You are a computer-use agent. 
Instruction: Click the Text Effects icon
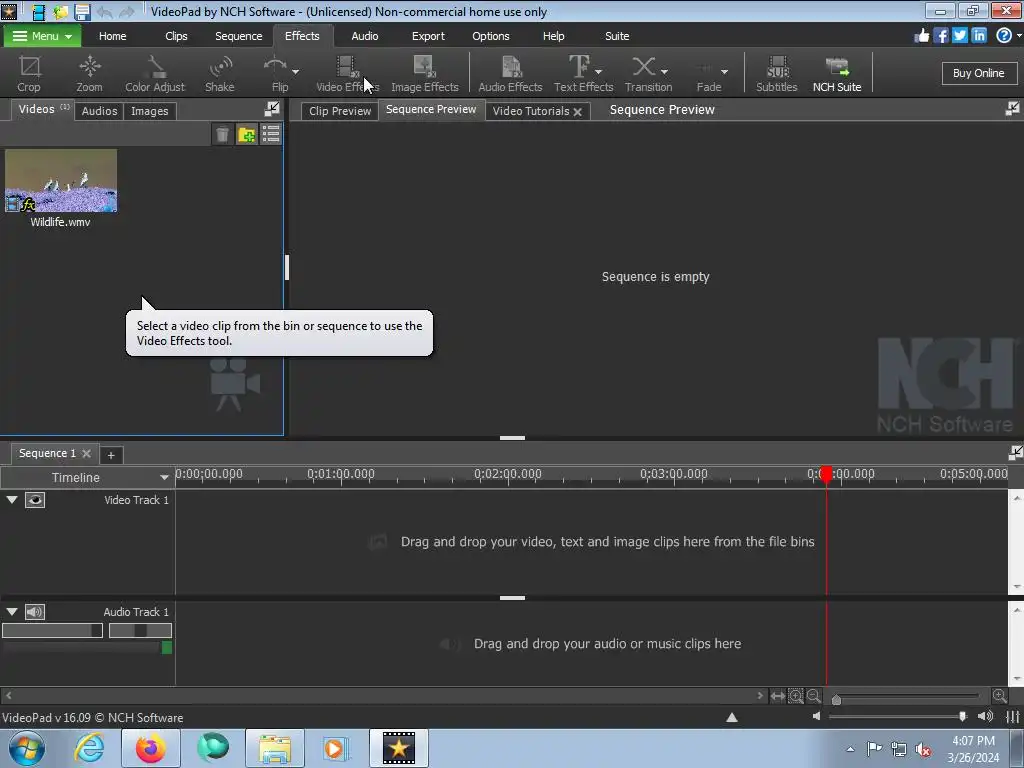coord(579,67)
